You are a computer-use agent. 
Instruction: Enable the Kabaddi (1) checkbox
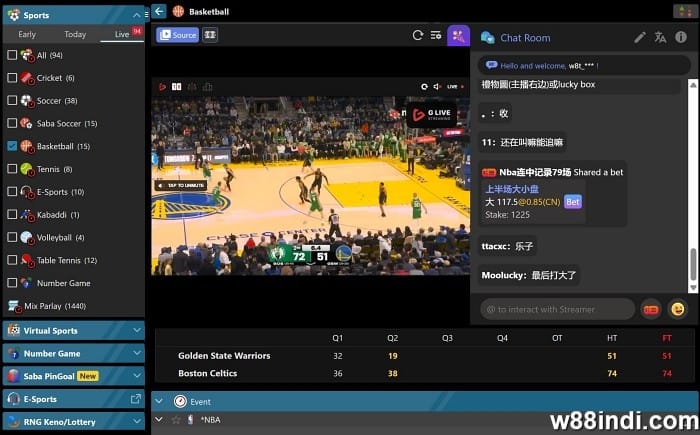[x=12, y=214]
